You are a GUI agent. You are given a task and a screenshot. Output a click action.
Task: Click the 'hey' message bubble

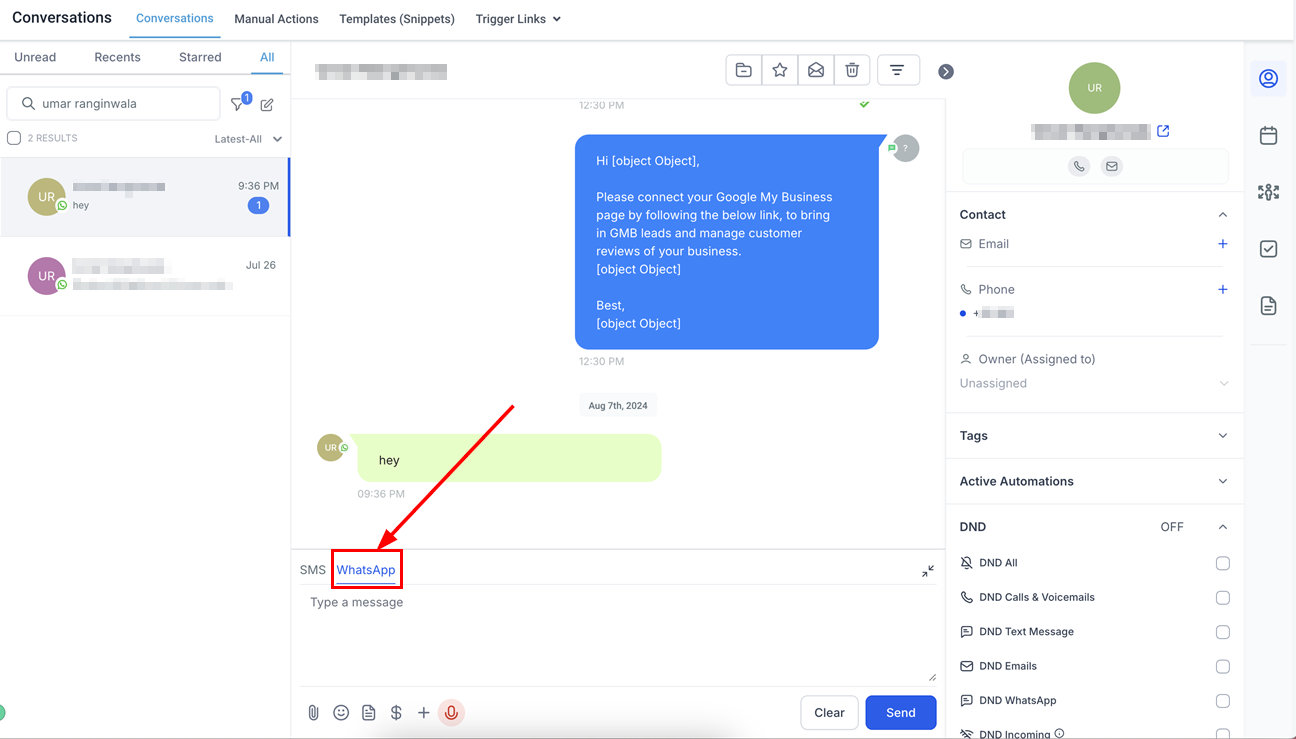[x=509, y=459]
